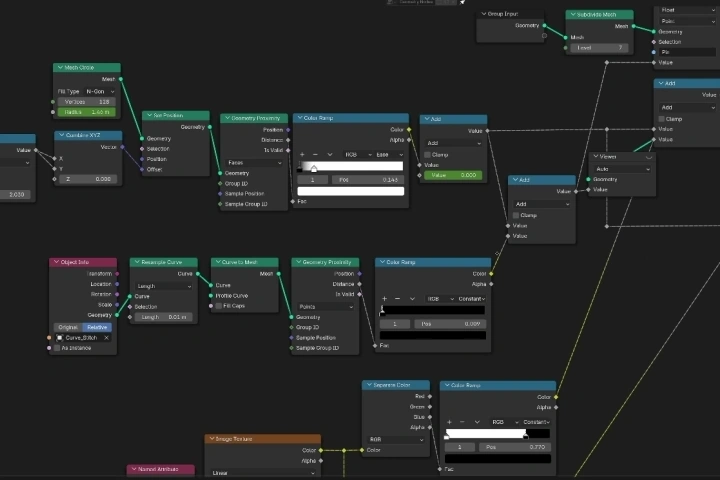This screenshot has height=480, width=720.
Task: Open RGB color mode menu on top Color Ramp
Action: tap(358, 155)
